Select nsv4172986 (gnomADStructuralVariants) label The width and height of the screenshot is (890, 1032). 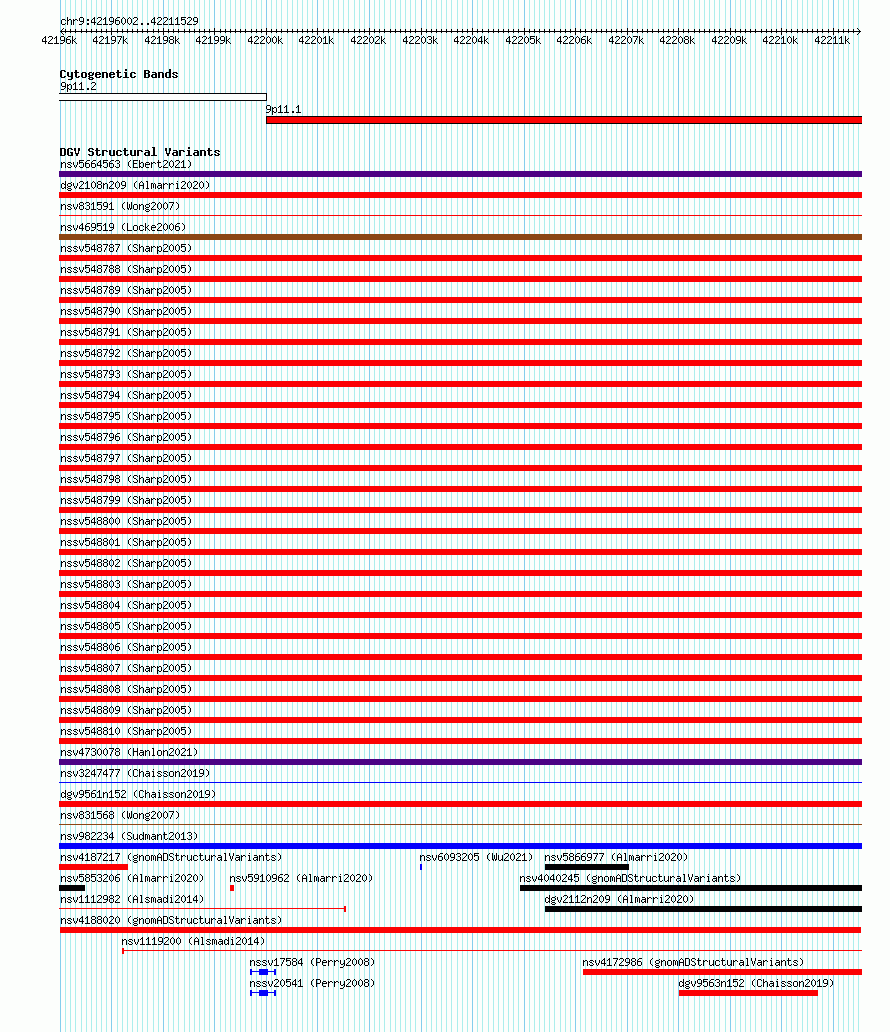pyautogui.click(x=693, y=965)
